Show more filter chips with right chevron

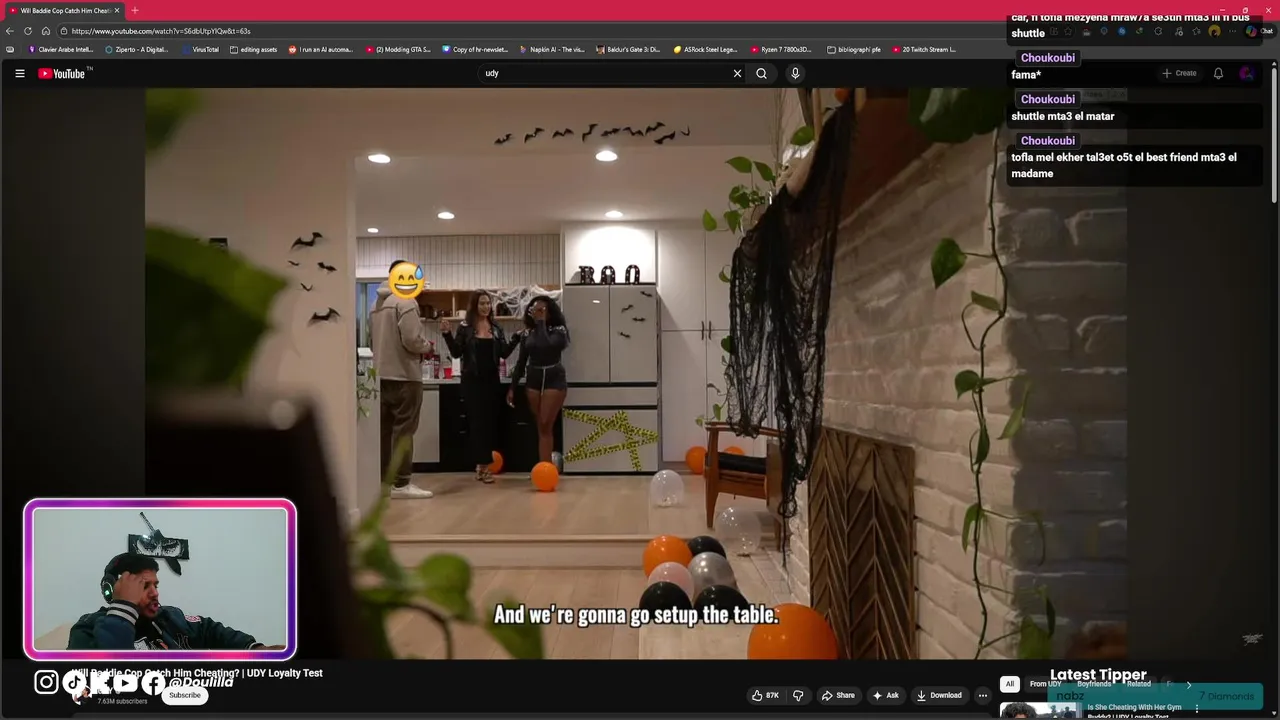pyautogui.click(x=1189, y=684)
